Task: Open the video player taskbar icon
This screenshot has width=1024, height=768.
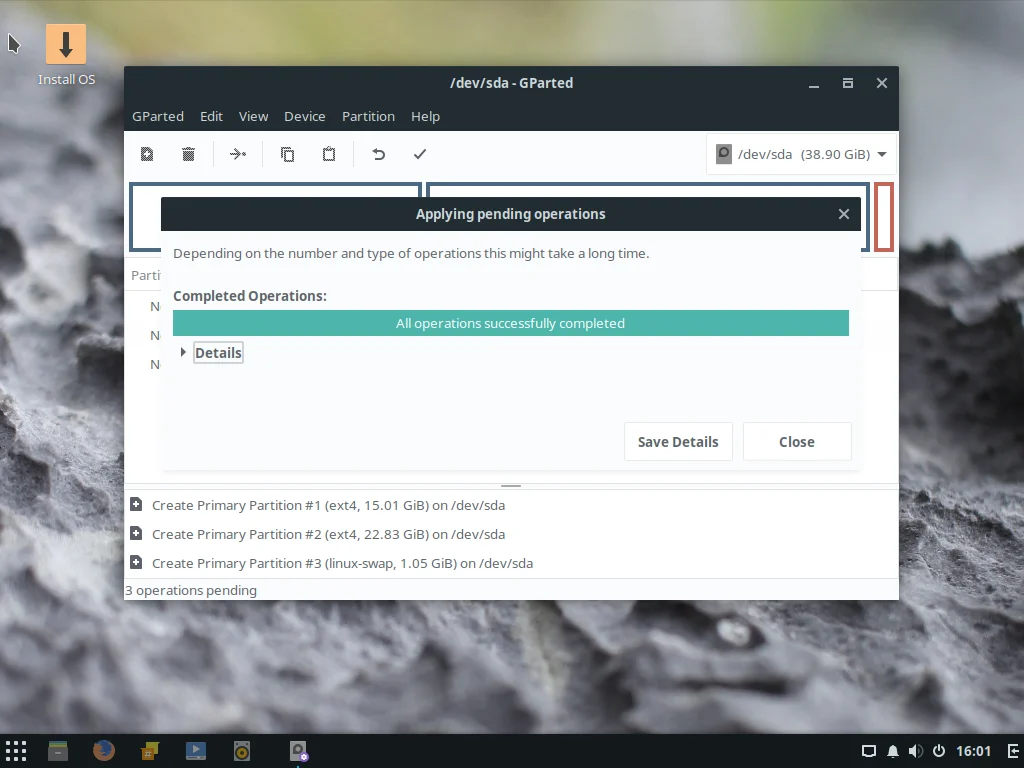Action: [196, 751]
